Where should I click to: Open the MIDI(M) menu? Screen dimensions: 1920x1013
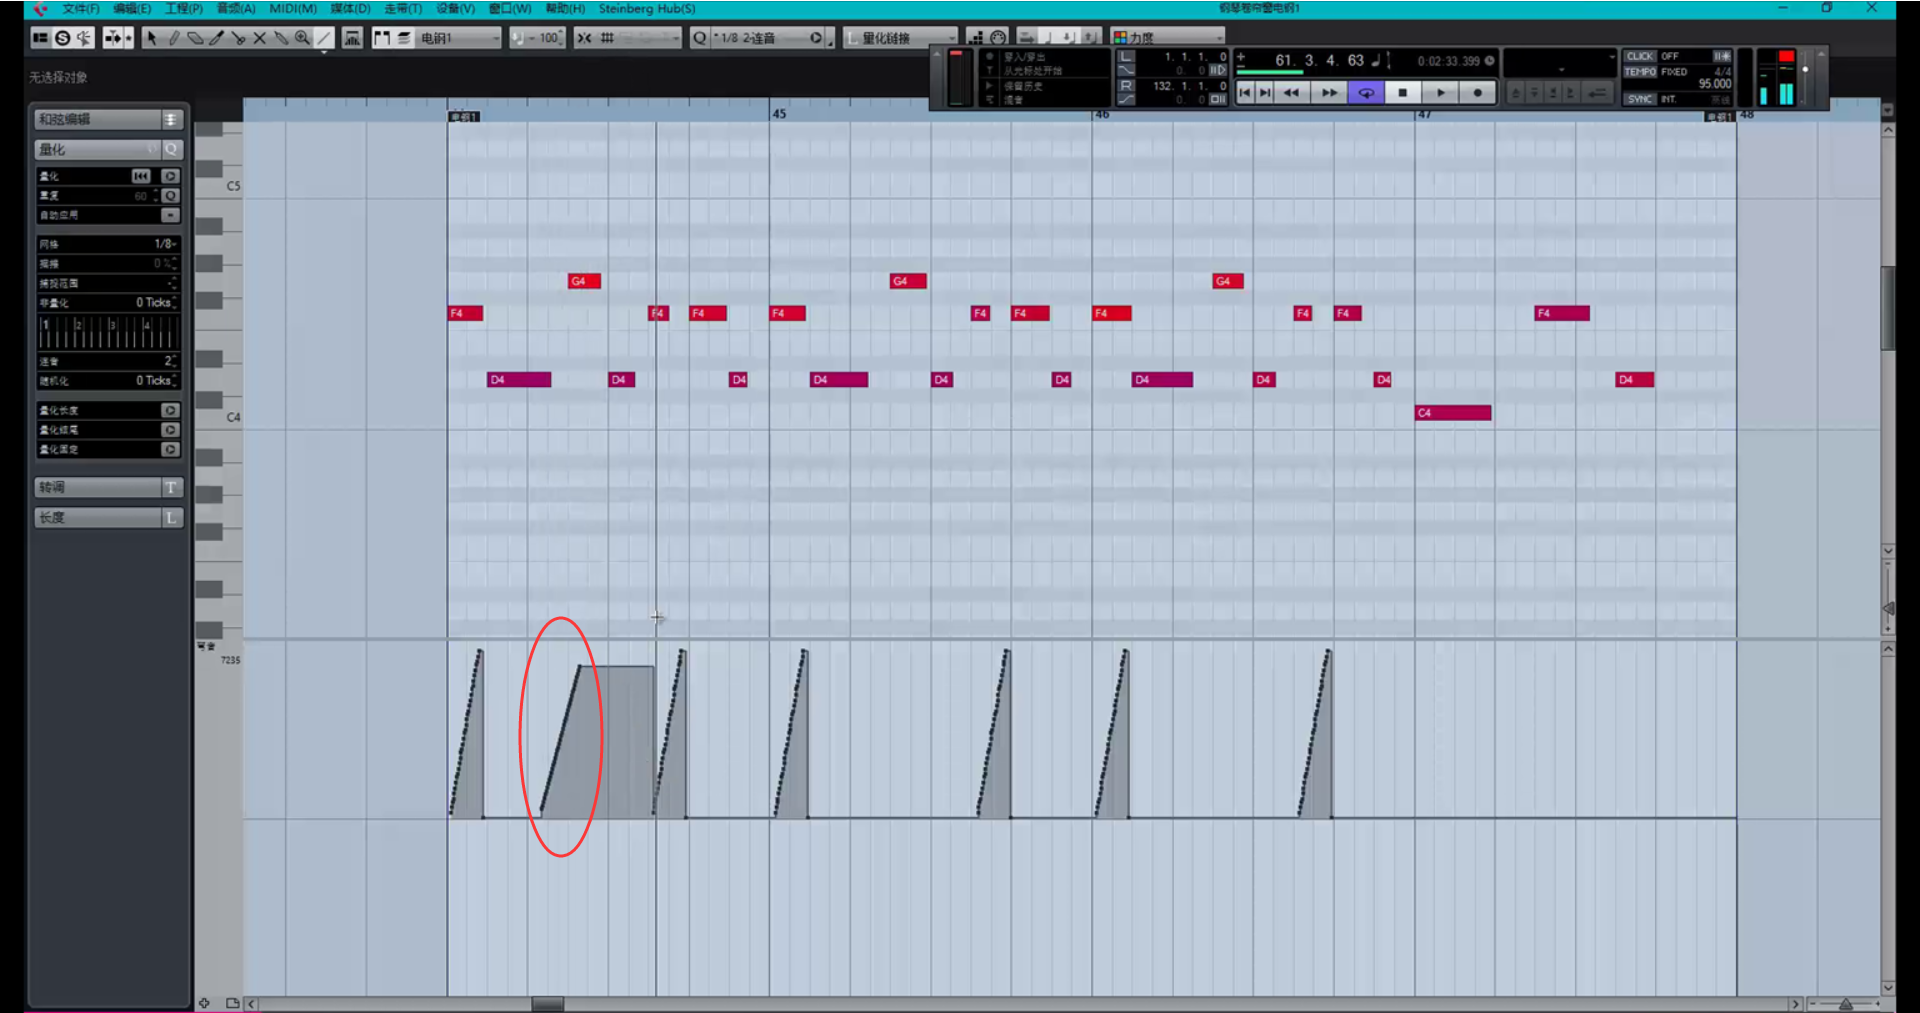pyautogui.click(x=293, y=9)
